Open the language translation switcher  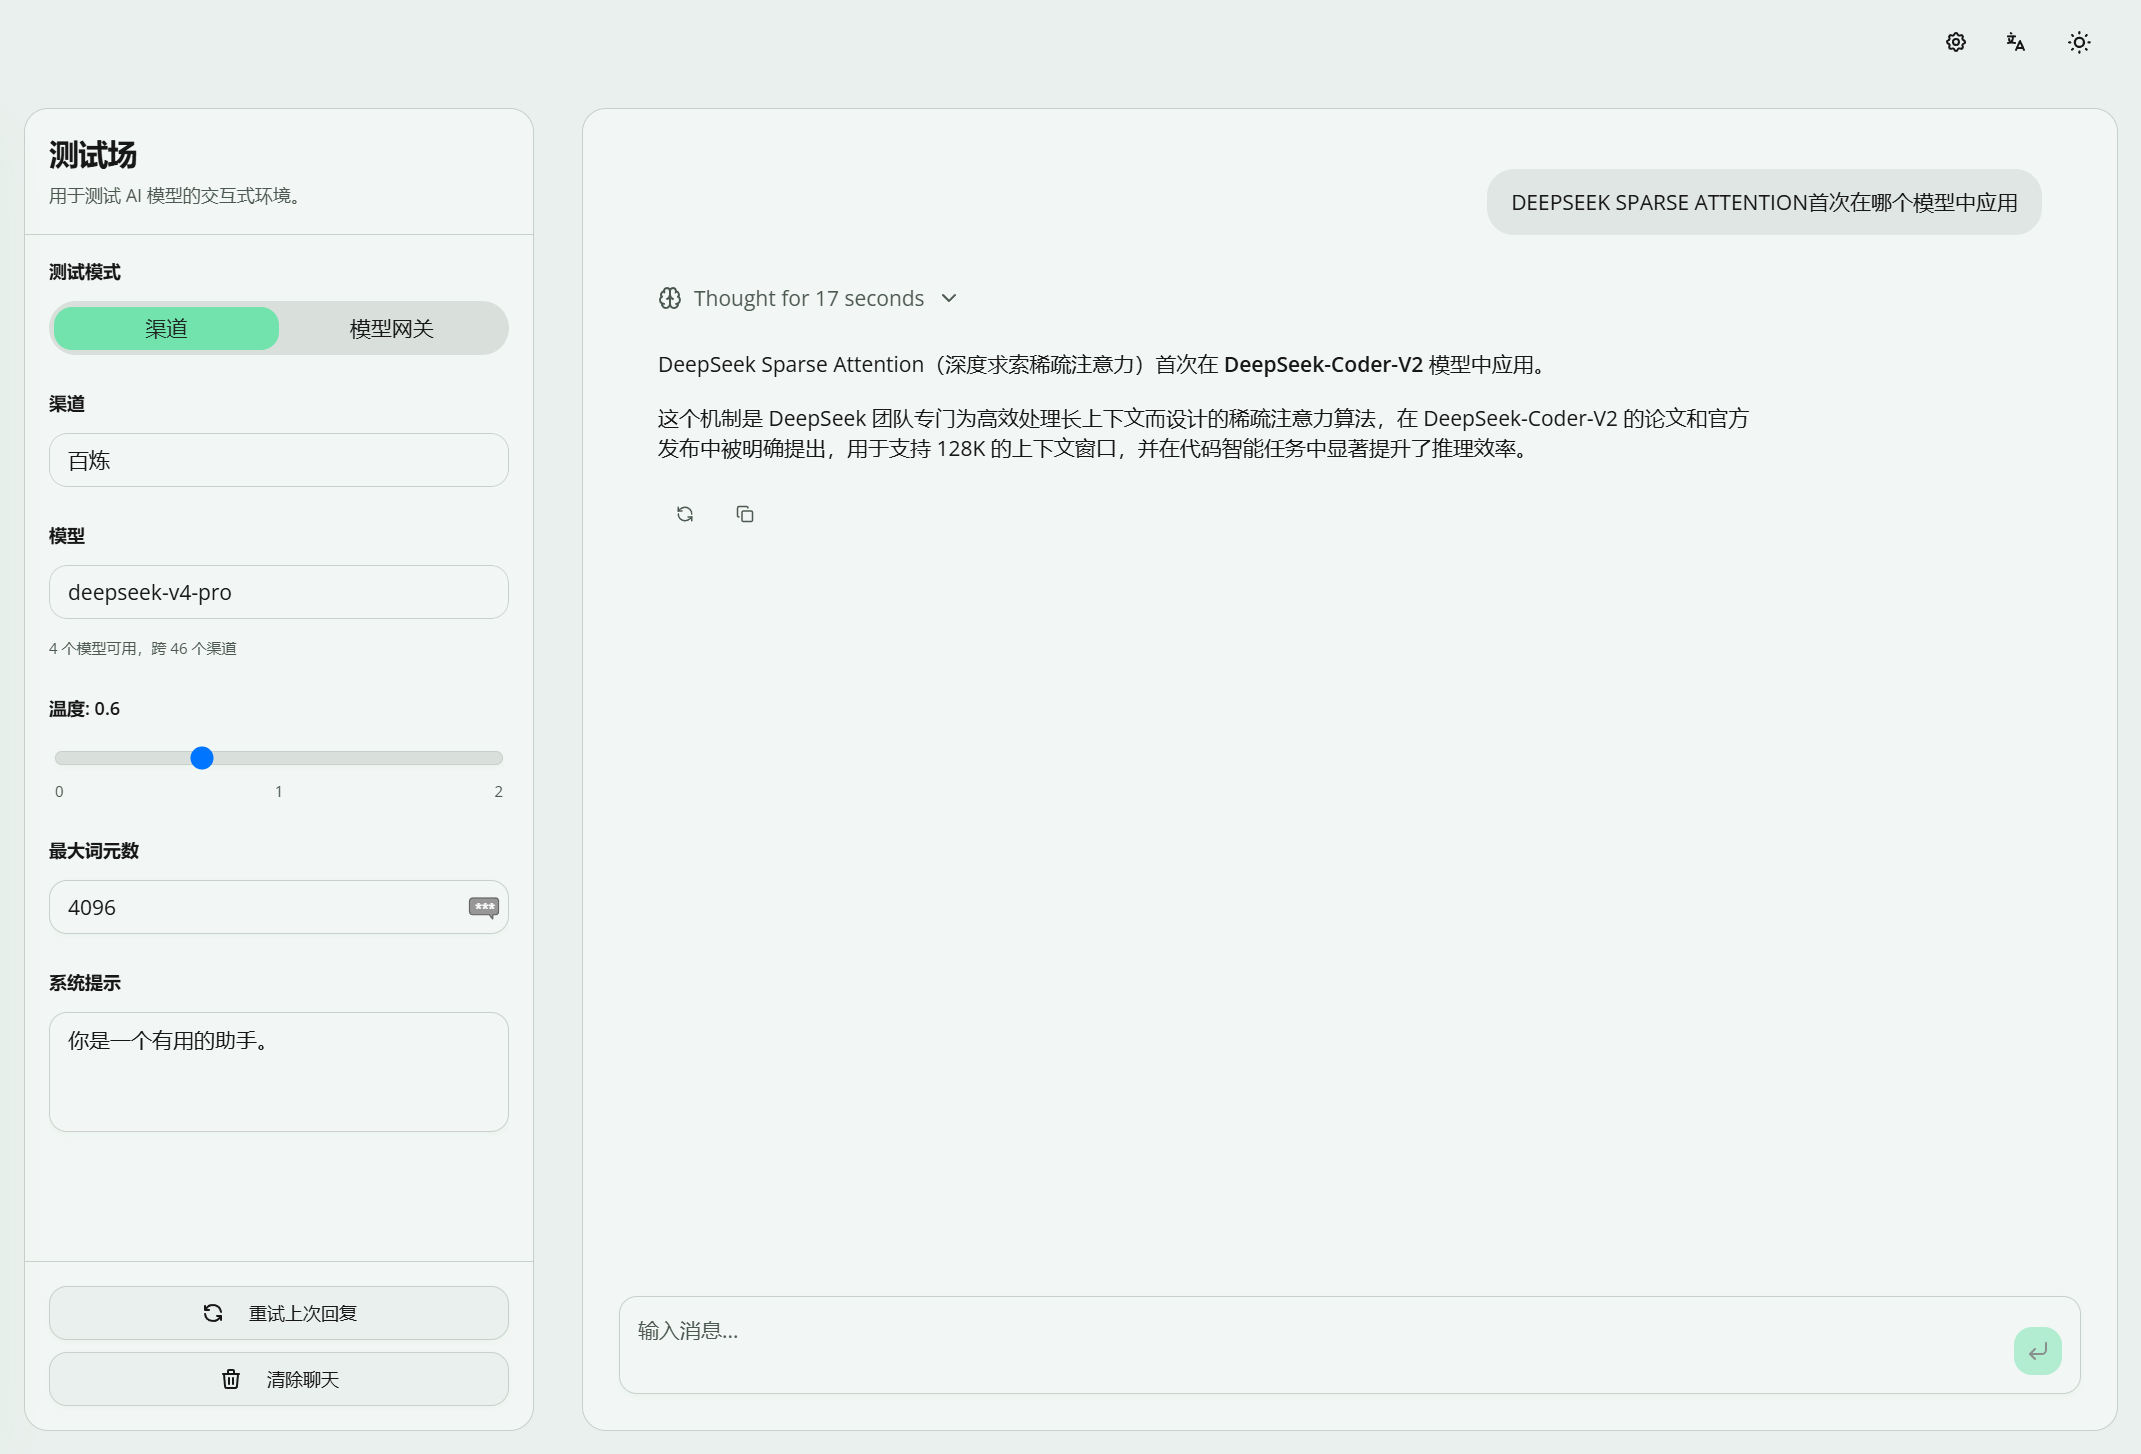[x=2016, y=42]
